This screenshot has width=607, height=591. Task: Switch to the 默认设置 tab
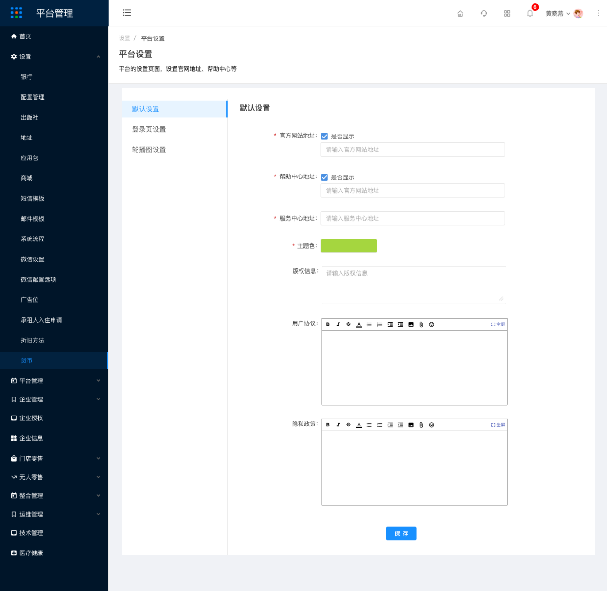pos(175,109)
